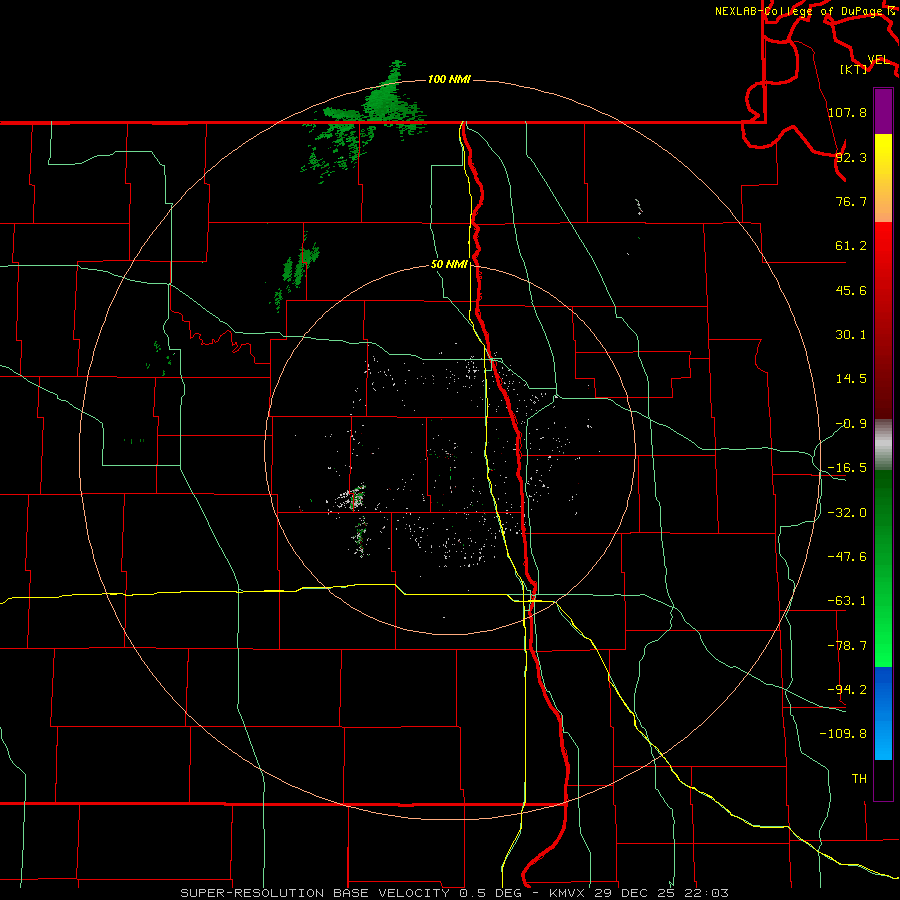Click the red segment of the color bar
The image size is (900, 900).
coord(883,320)
